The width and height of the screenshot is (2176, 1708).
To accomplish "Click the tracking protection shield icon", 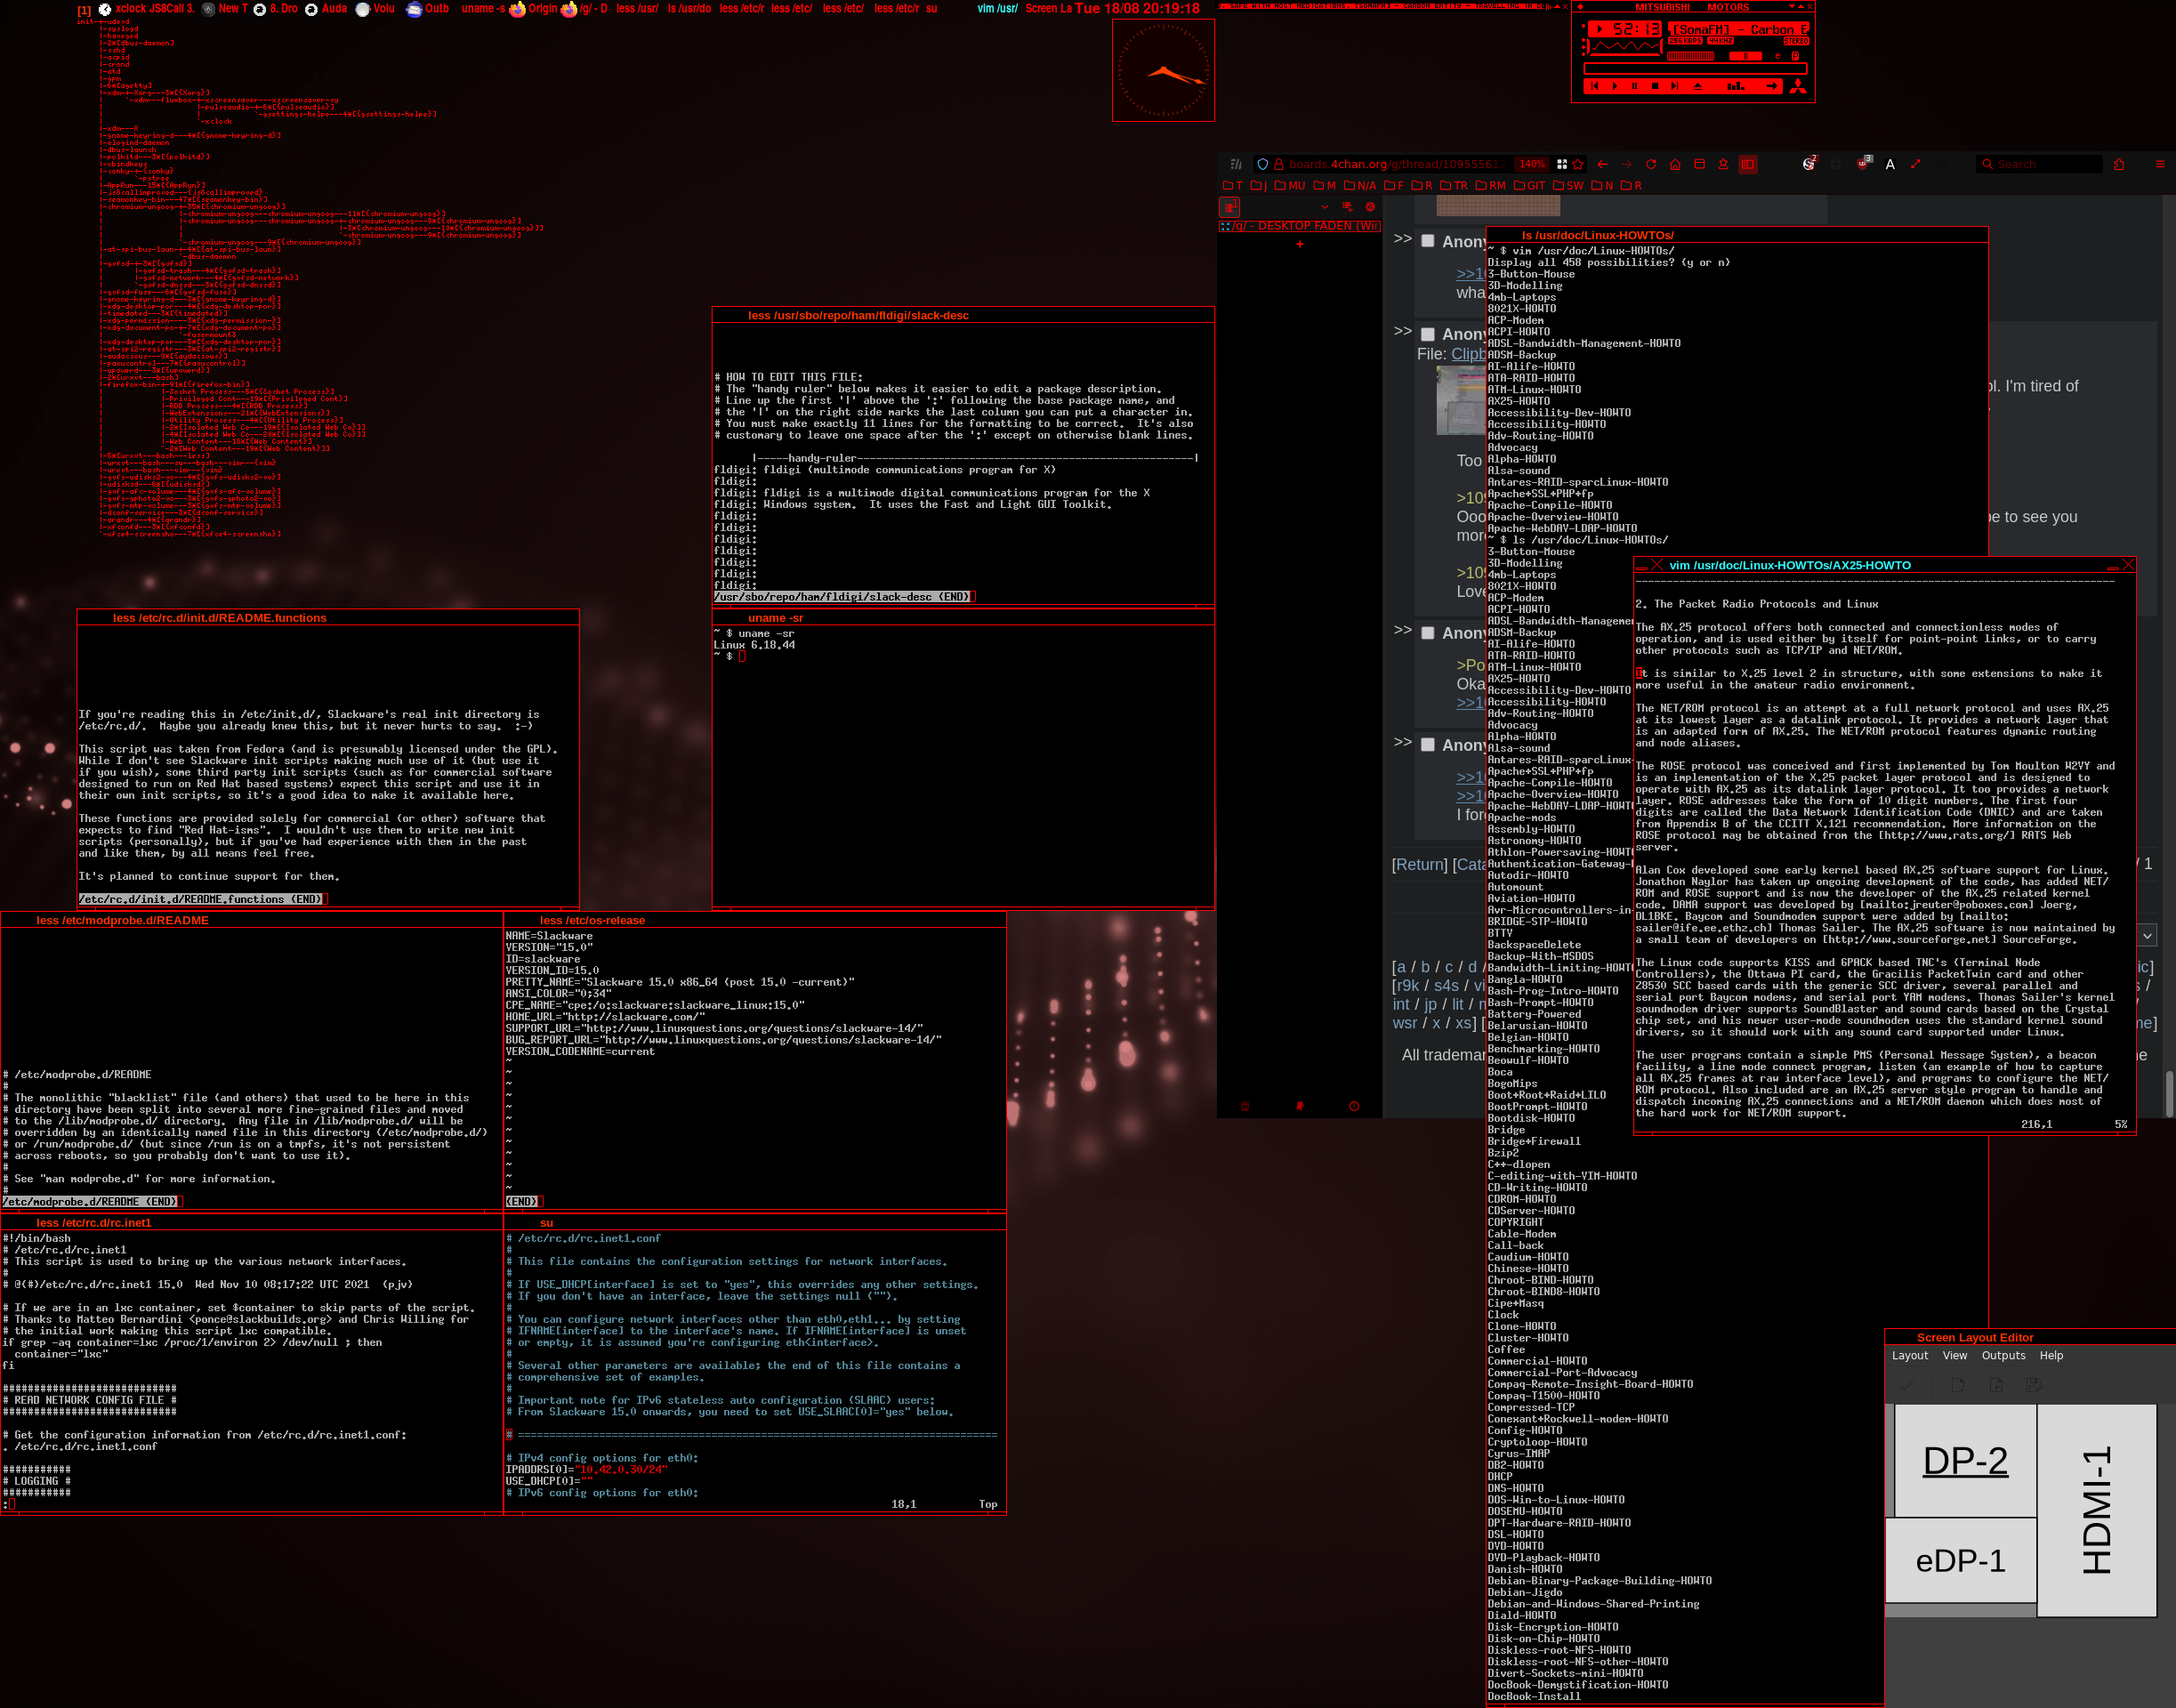I will pos(1263,164).
